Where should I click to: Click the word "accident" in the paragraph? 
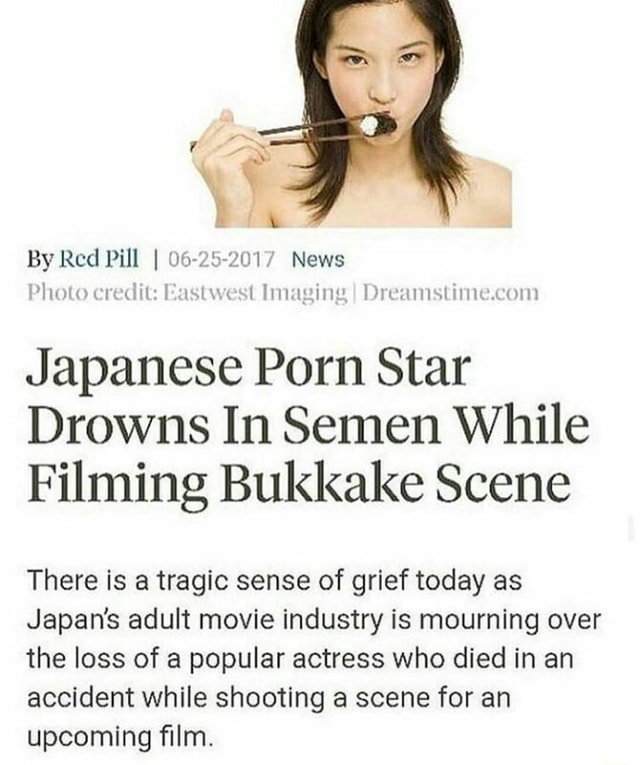click(x=82, y=698)
